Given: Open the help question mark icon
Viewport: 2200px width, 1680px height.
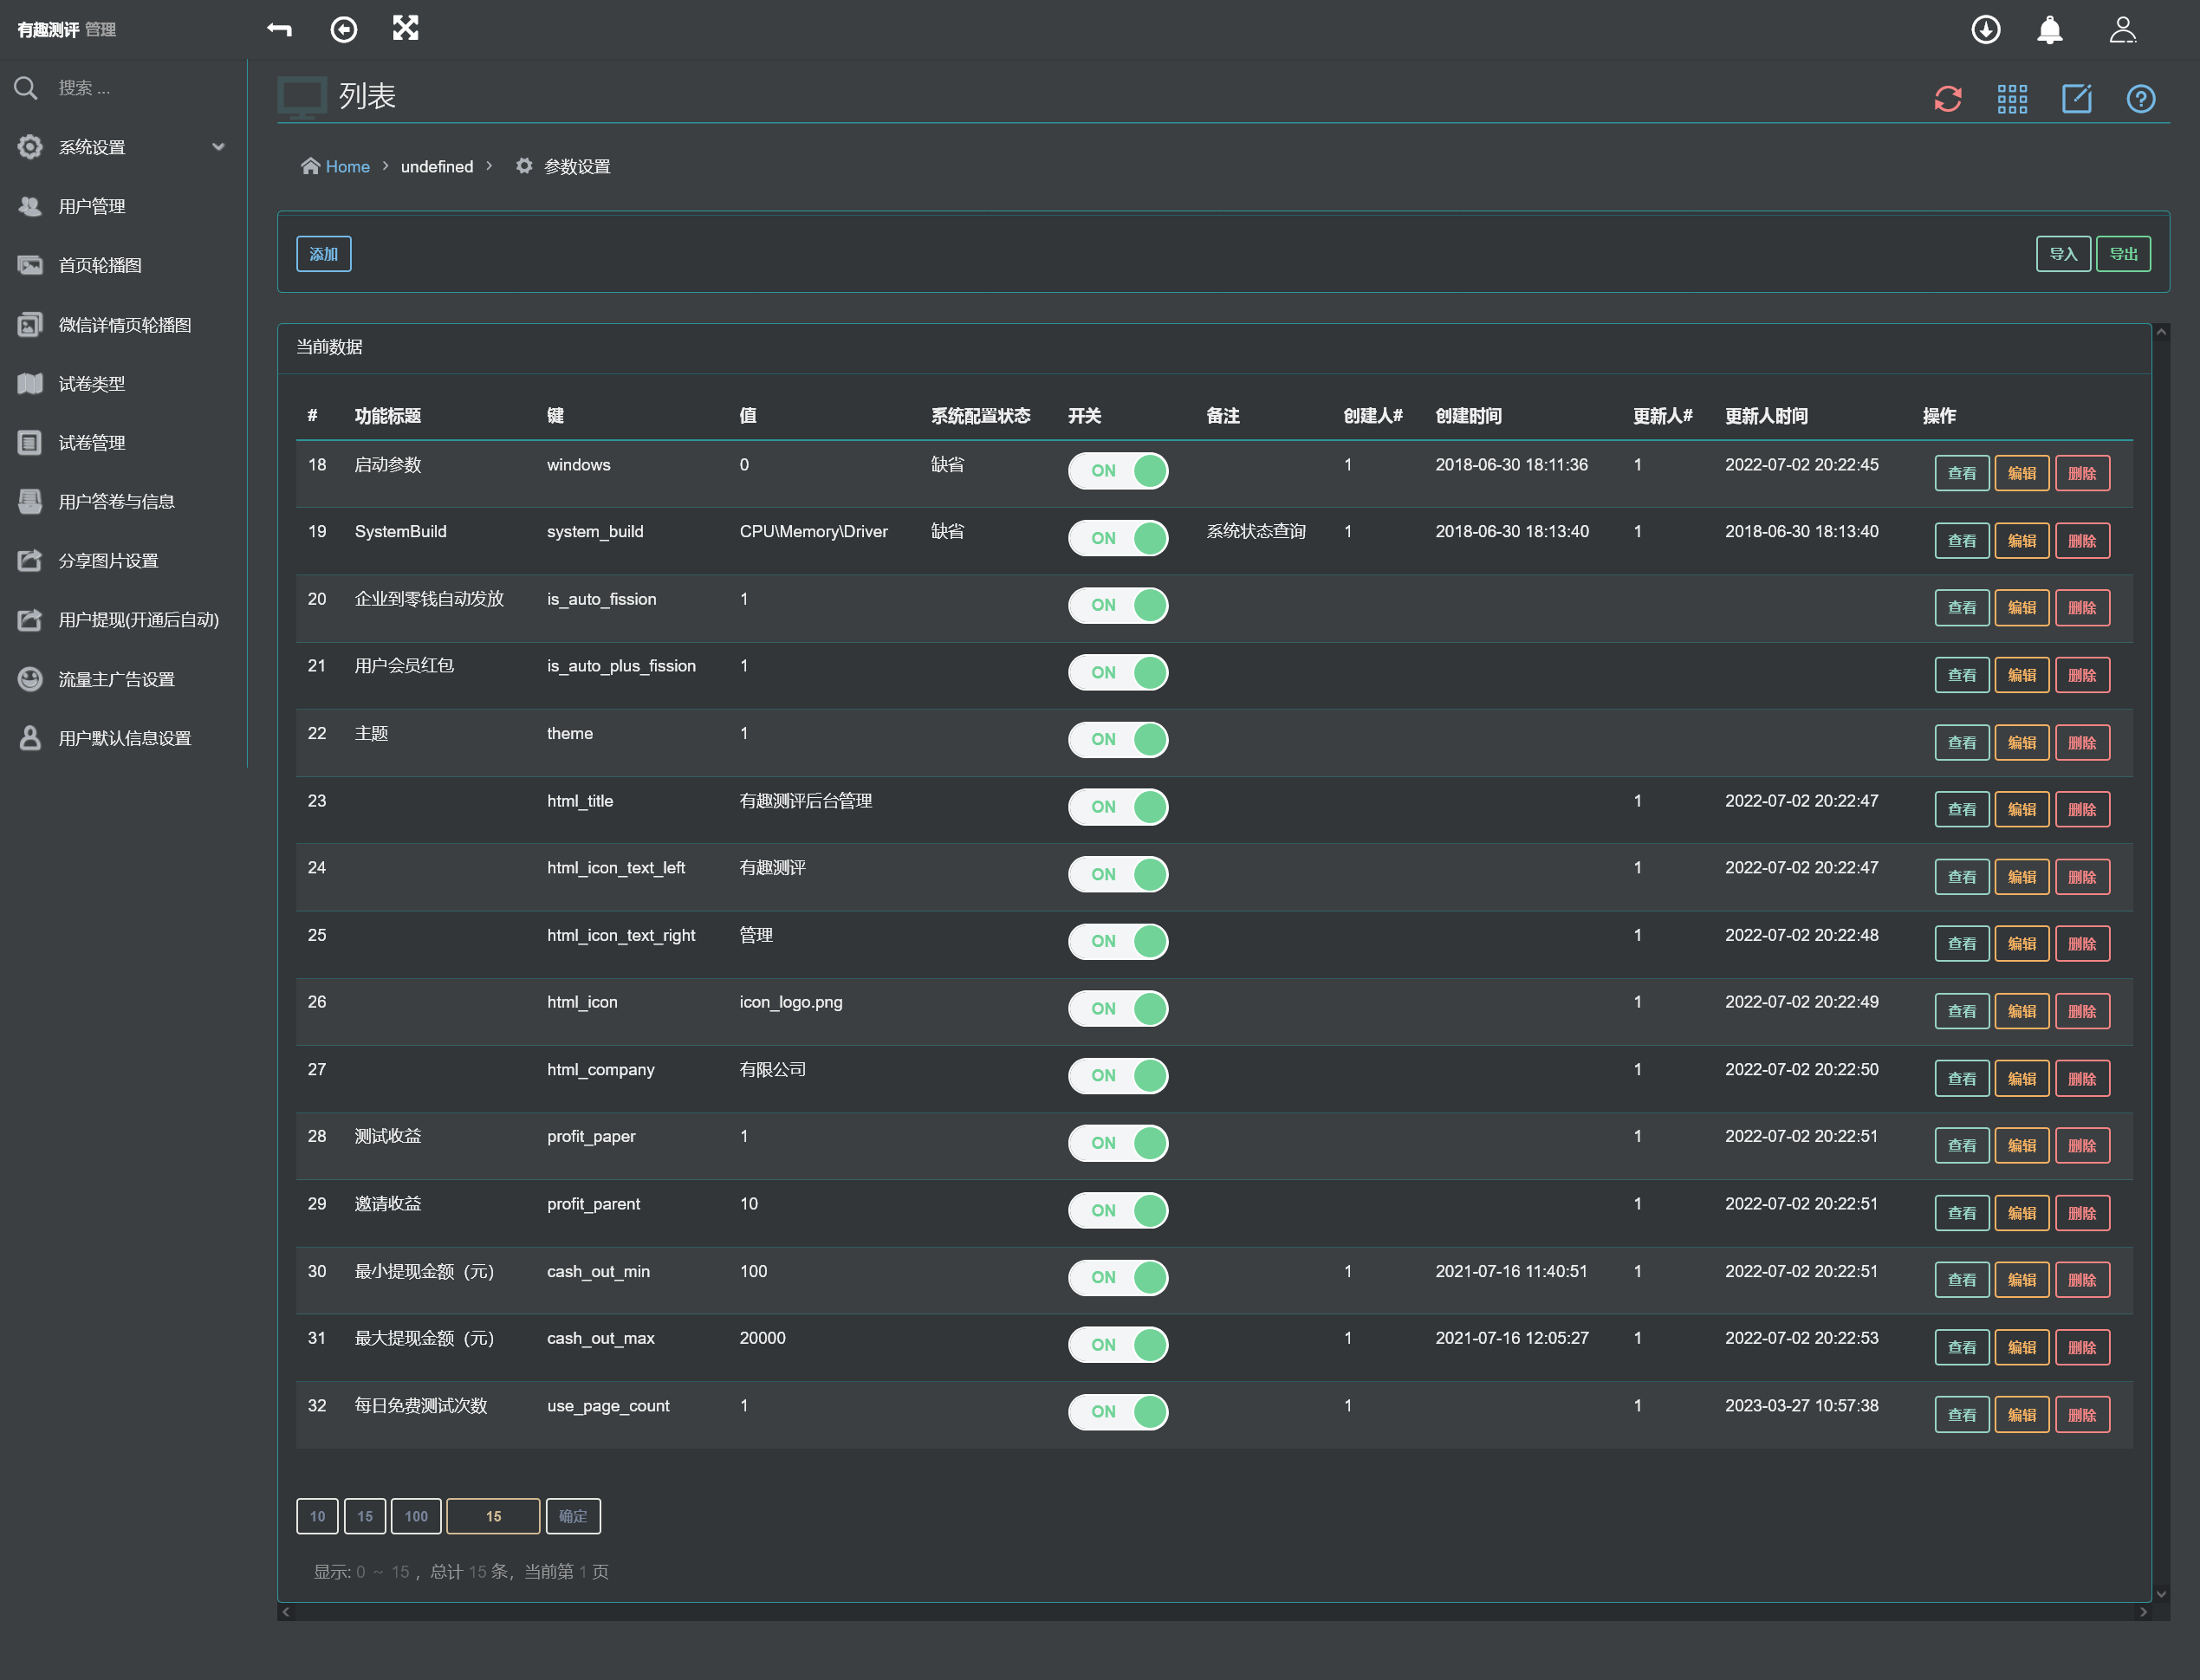Looking at the screenshot, I should tap(2140, 99).
